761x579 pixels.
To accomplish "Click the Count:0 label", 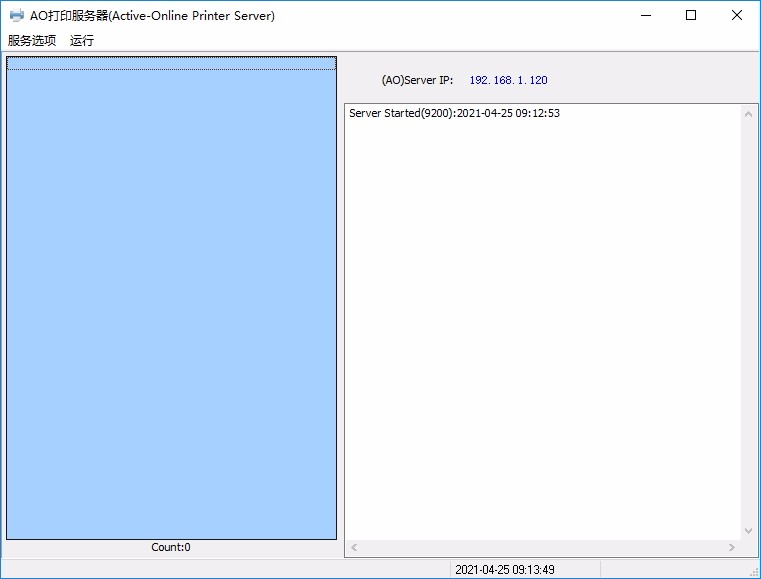I will point(171,547).
